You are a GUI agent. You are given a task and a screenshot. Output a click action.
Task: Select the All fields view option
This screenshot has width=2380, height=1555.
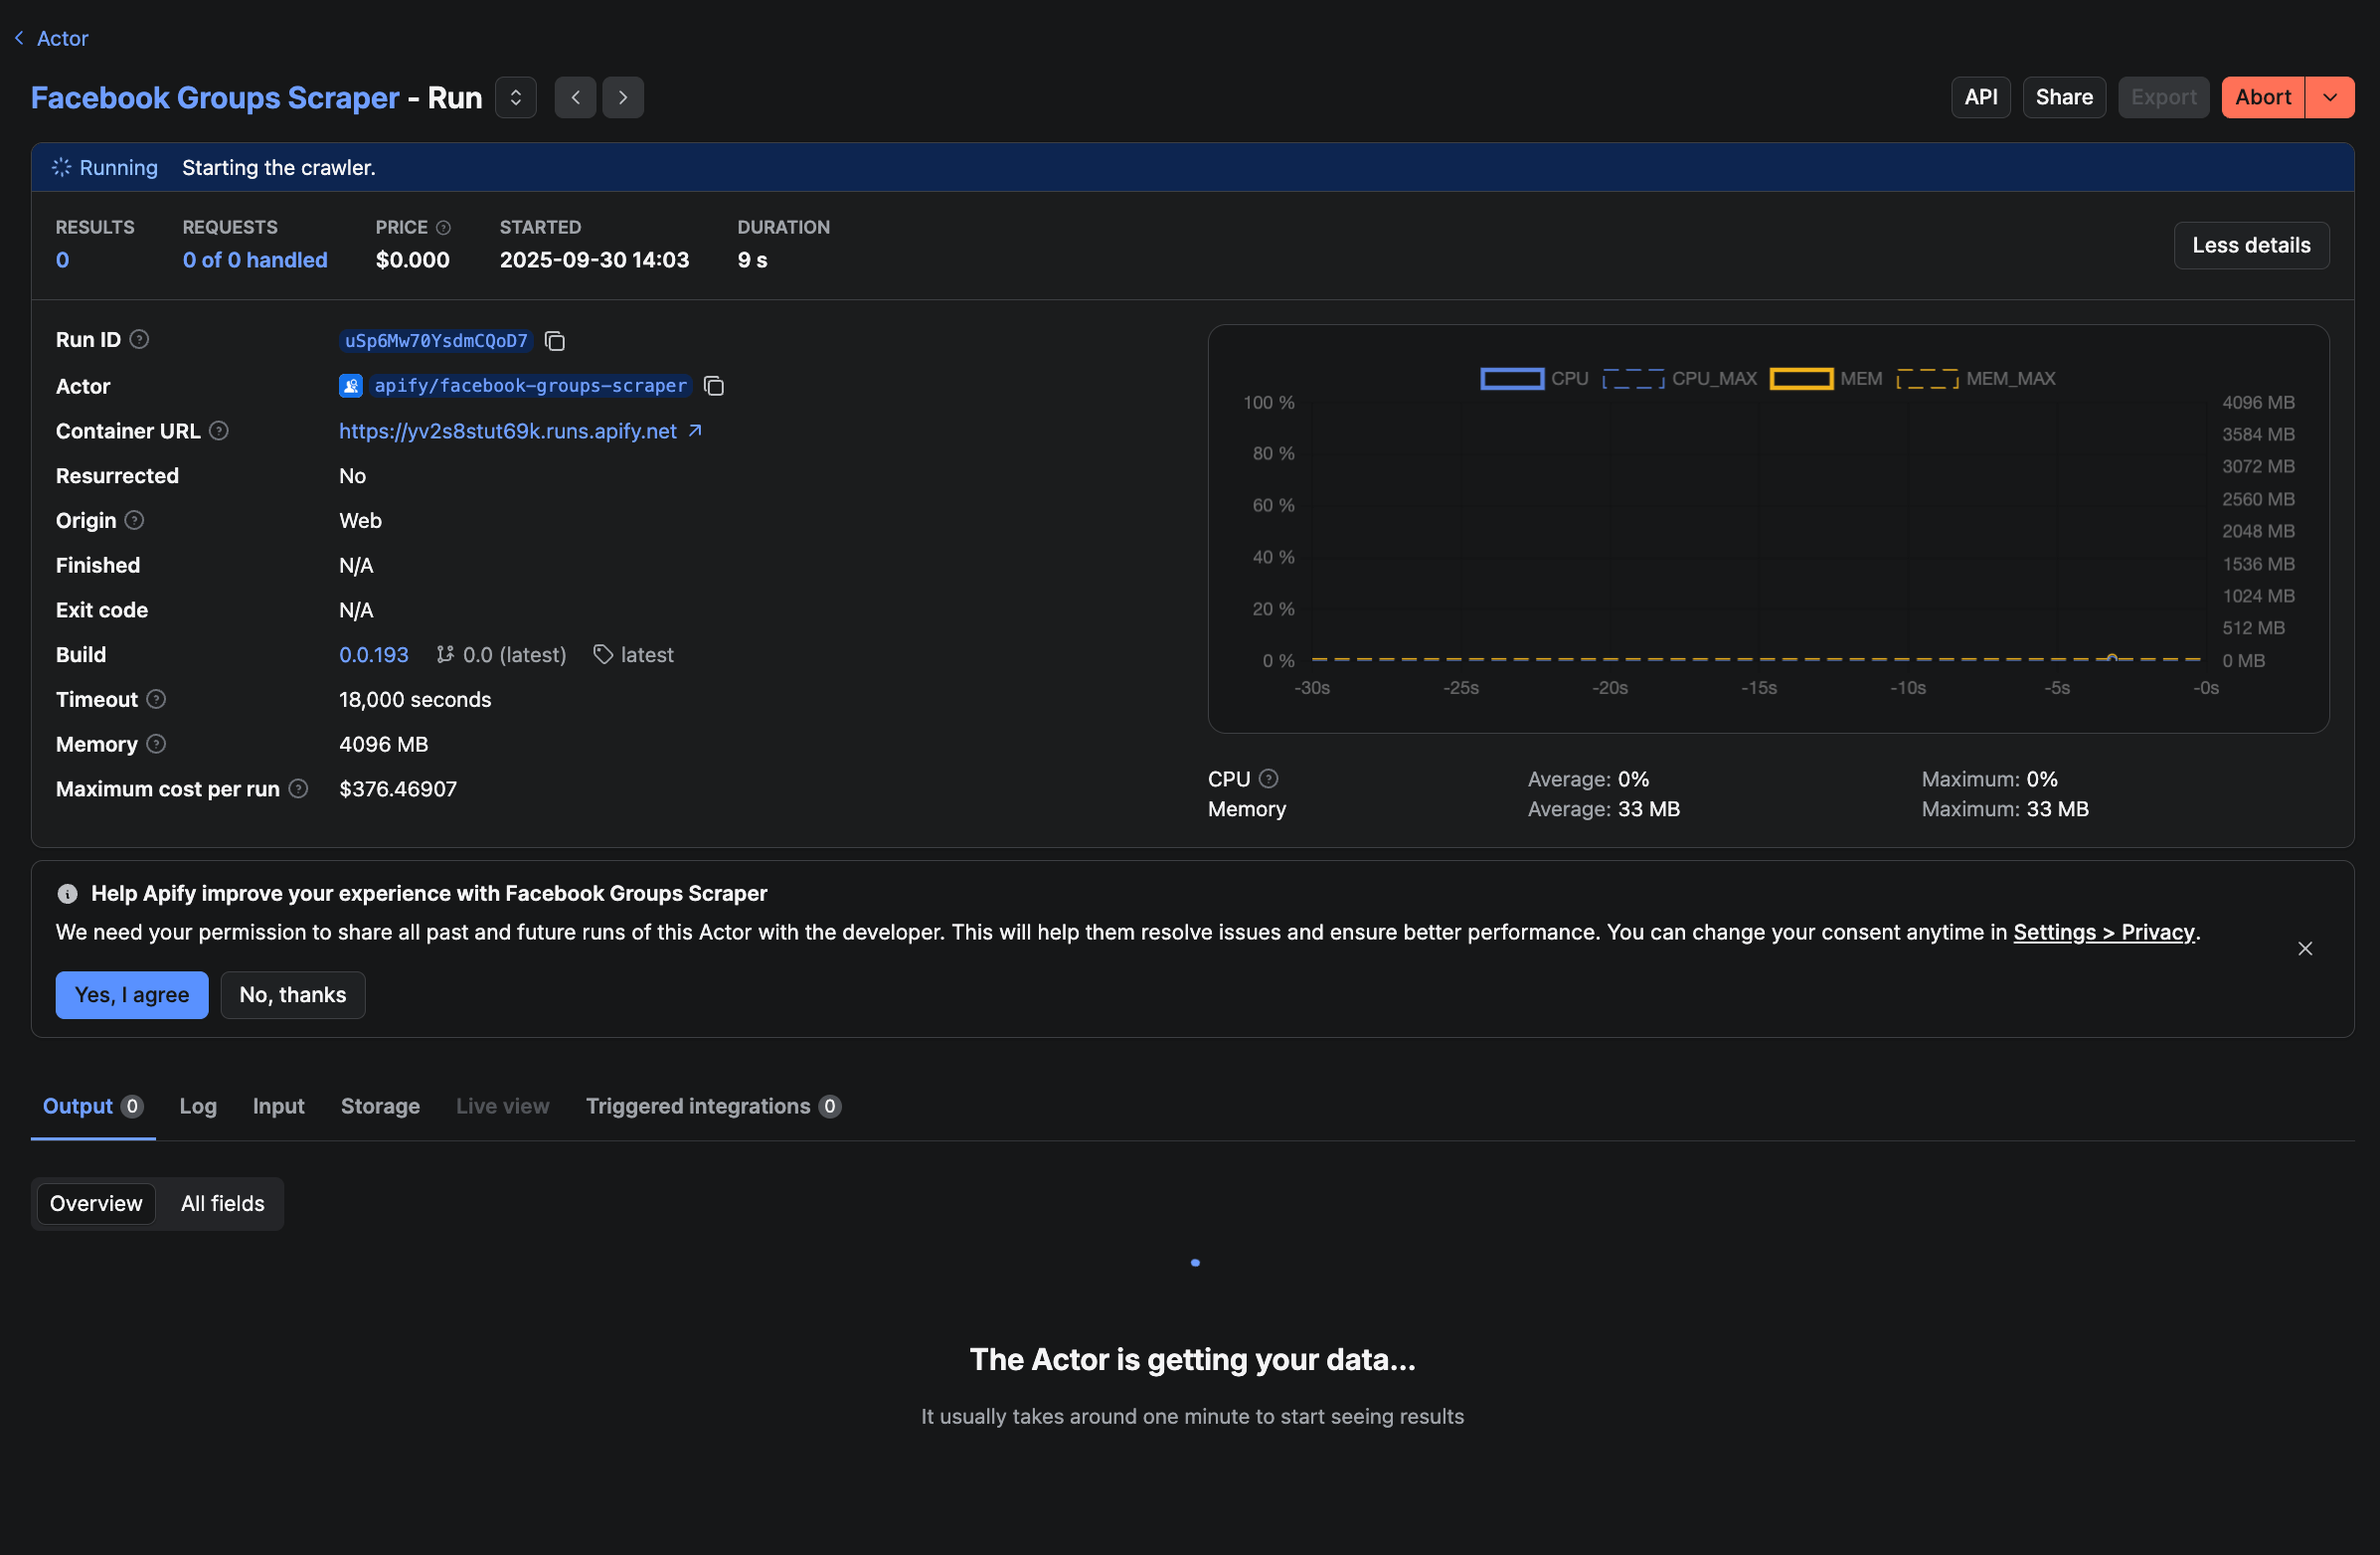pos(222,1204)
